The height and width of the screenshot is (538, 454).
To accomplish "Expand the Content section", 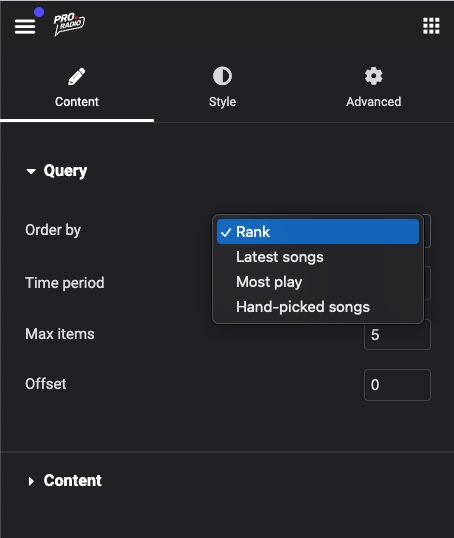I will pos(31,481).
